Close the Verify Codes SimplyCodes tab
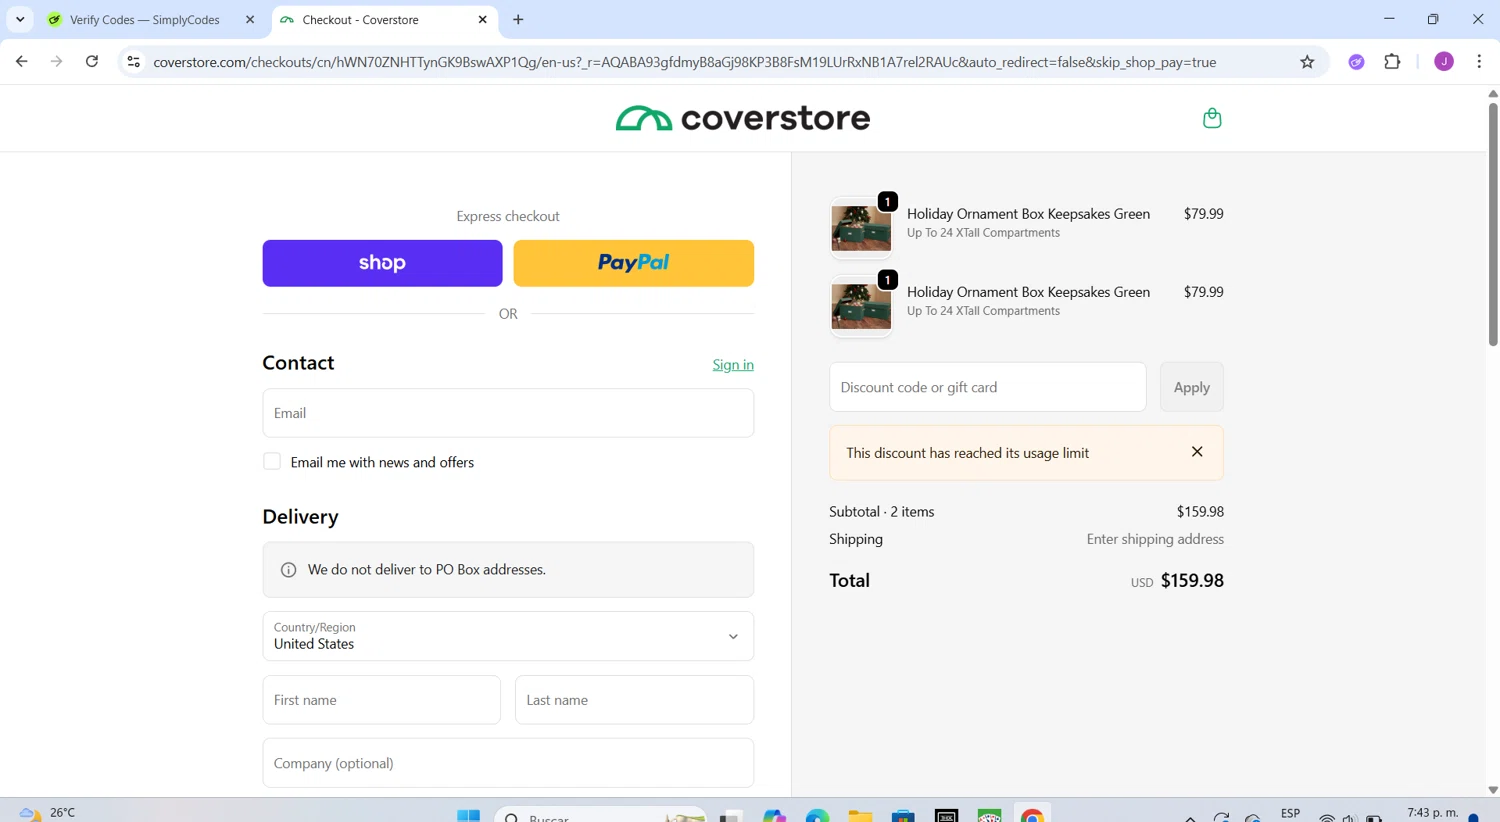The image size is (1500, 822). [250, 20]
